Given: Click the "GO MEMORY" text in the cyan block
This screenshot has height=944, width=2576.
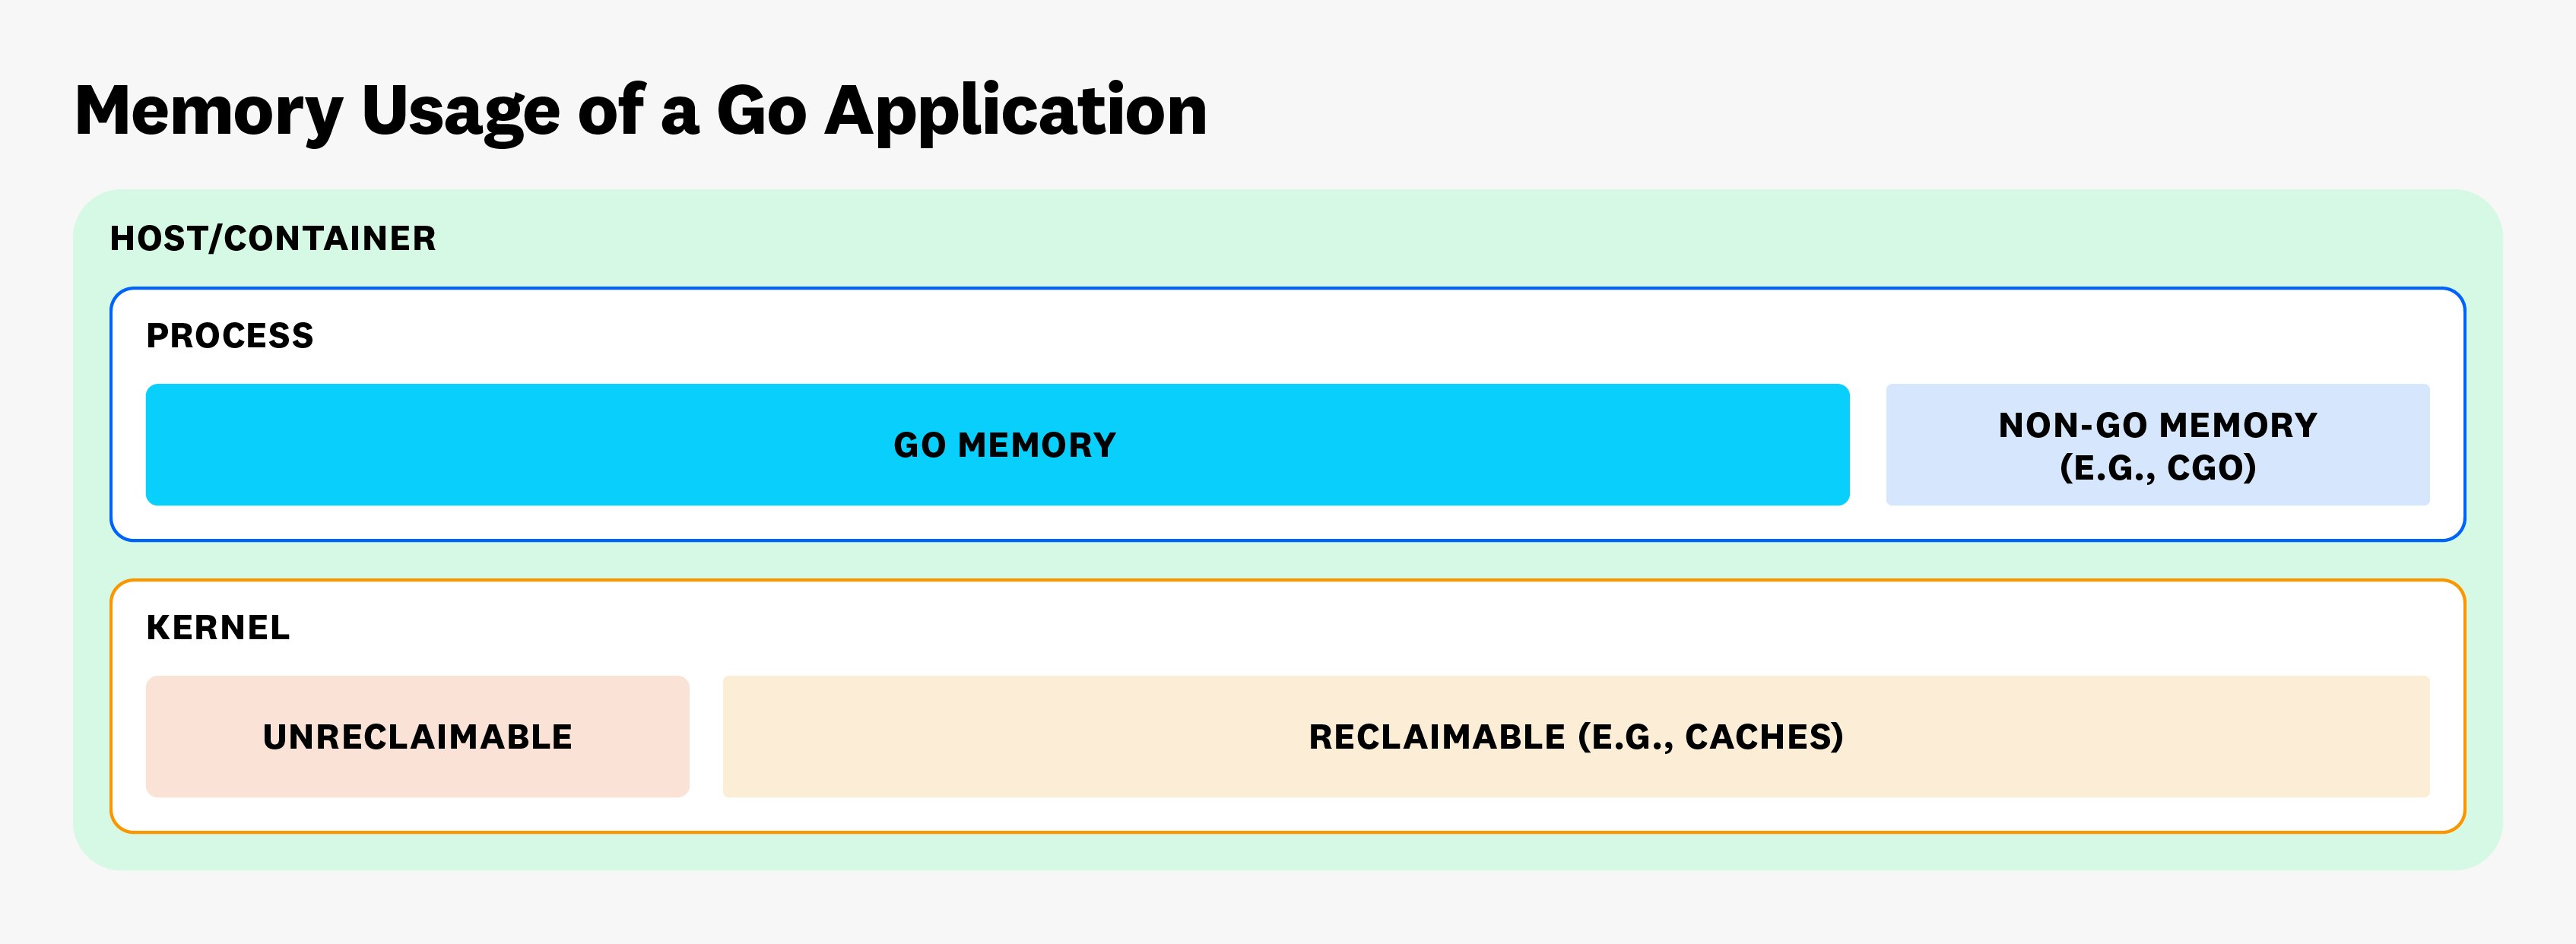Looking at the screenshot, I should point(1004,445).
